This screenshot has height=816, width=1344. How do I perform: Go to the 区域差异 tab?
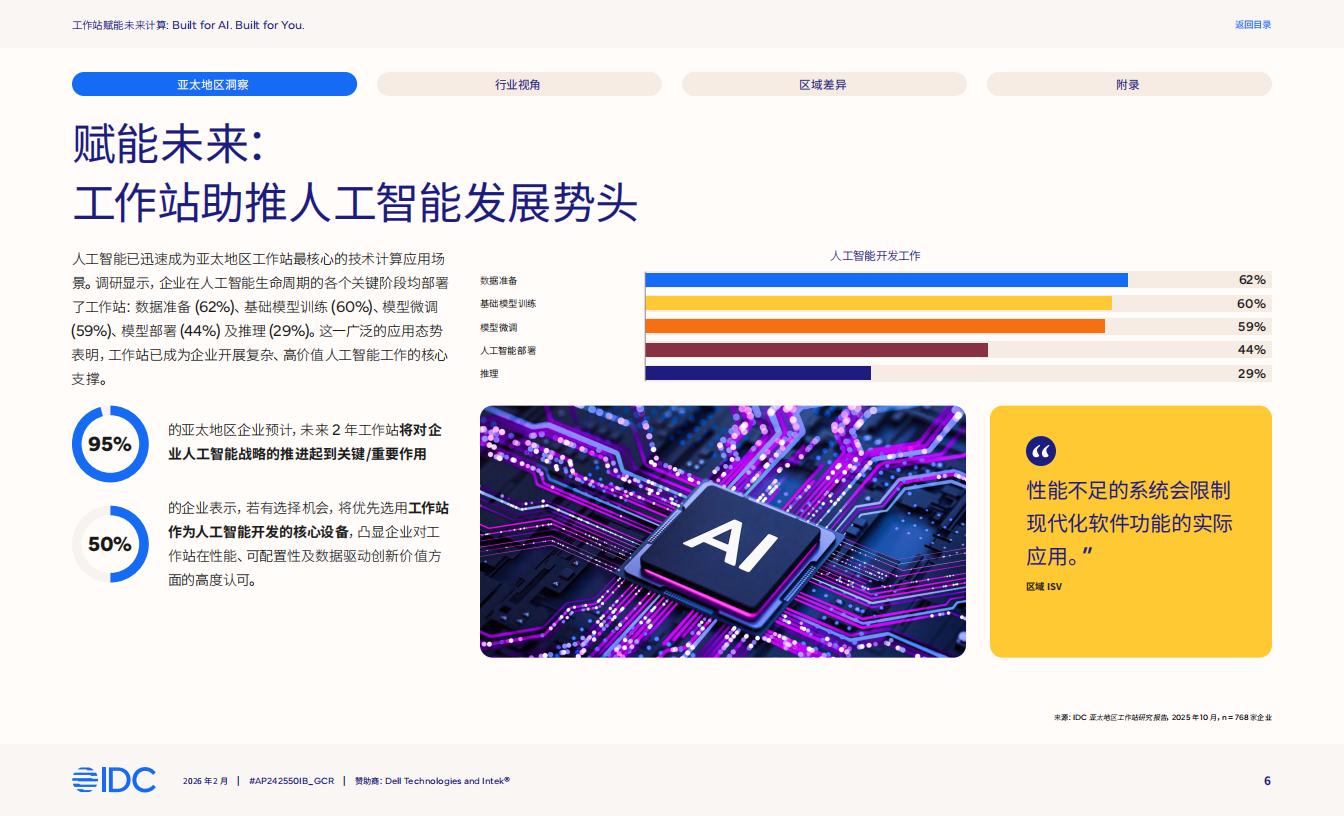(823, 85)
